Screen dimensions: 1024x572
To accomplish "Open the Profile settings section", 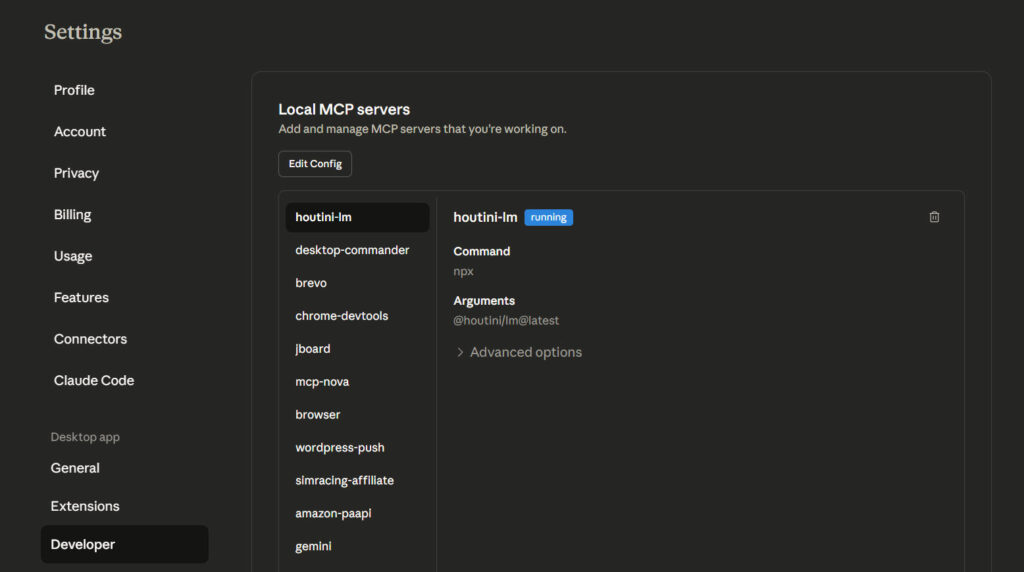I will [74, 90].
